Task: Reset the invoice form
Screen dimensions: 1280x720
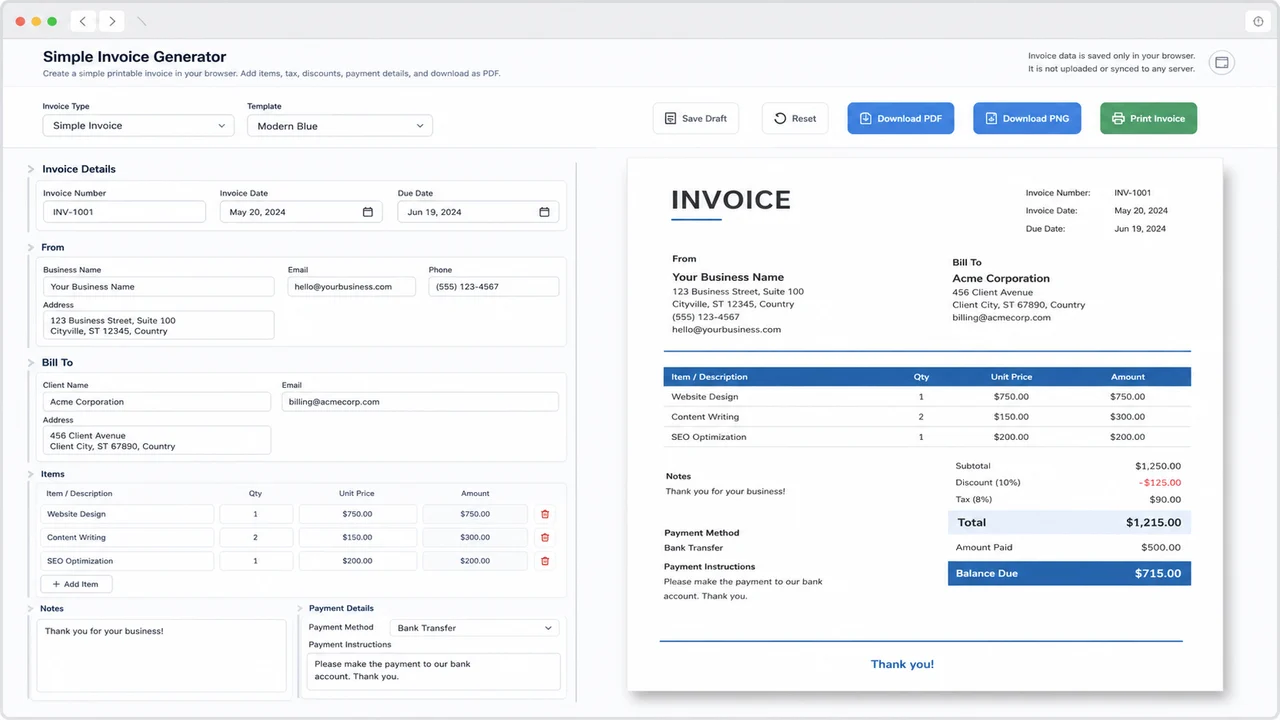Action: point(795,118)
